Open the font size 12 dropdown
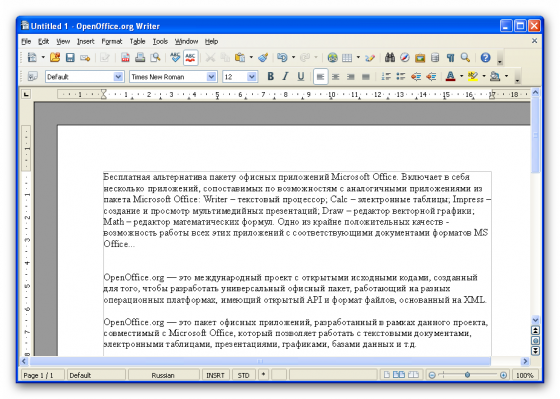This screenshot has width=560, height=399. (251, 77)
